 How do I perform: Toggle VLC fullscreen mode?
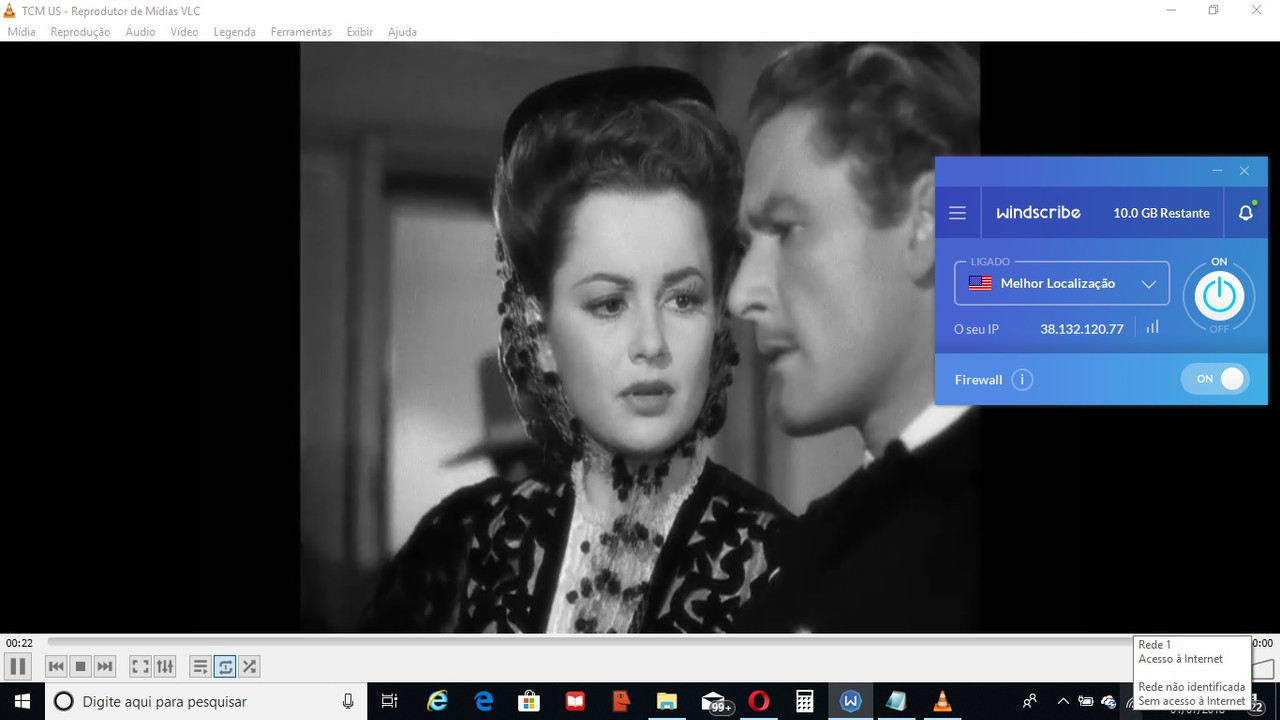pos(141,666)
